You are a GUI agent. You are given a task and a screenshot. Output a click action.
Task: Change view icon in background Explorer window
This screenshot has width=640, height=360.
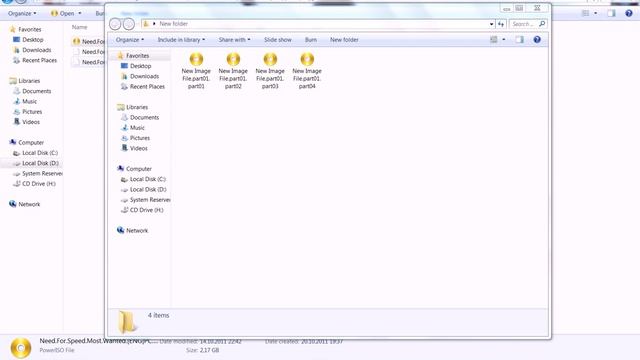point(585,13)
